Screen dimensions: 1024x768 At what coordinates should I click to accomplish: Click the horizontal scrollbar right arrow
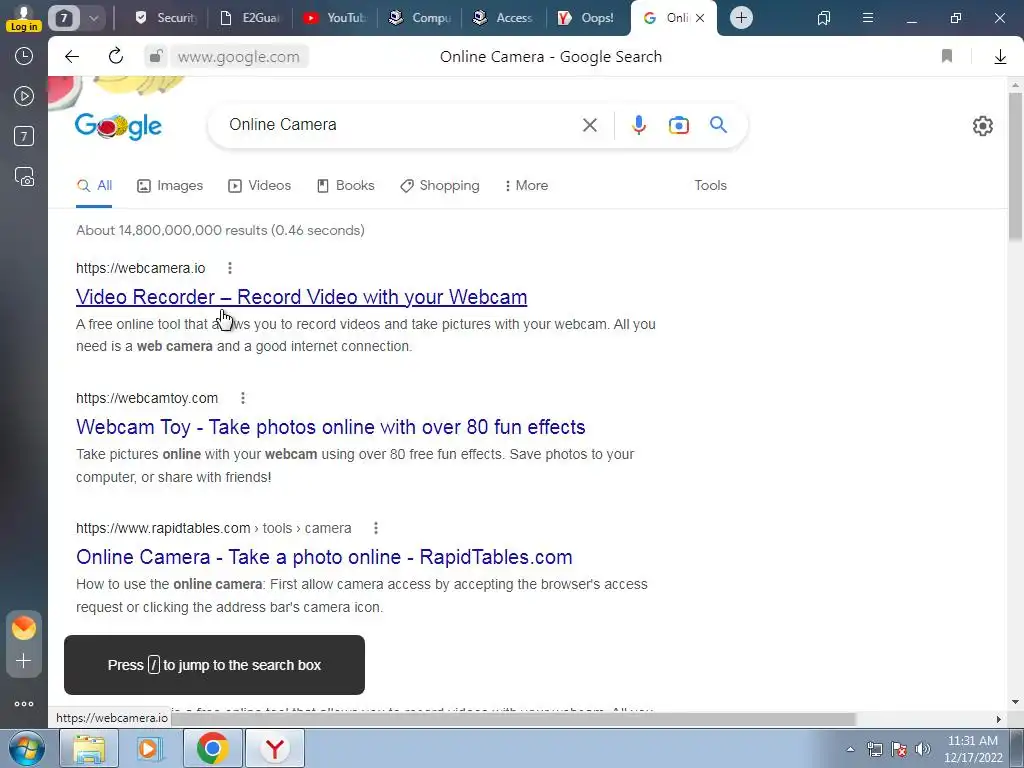(998, 719)
